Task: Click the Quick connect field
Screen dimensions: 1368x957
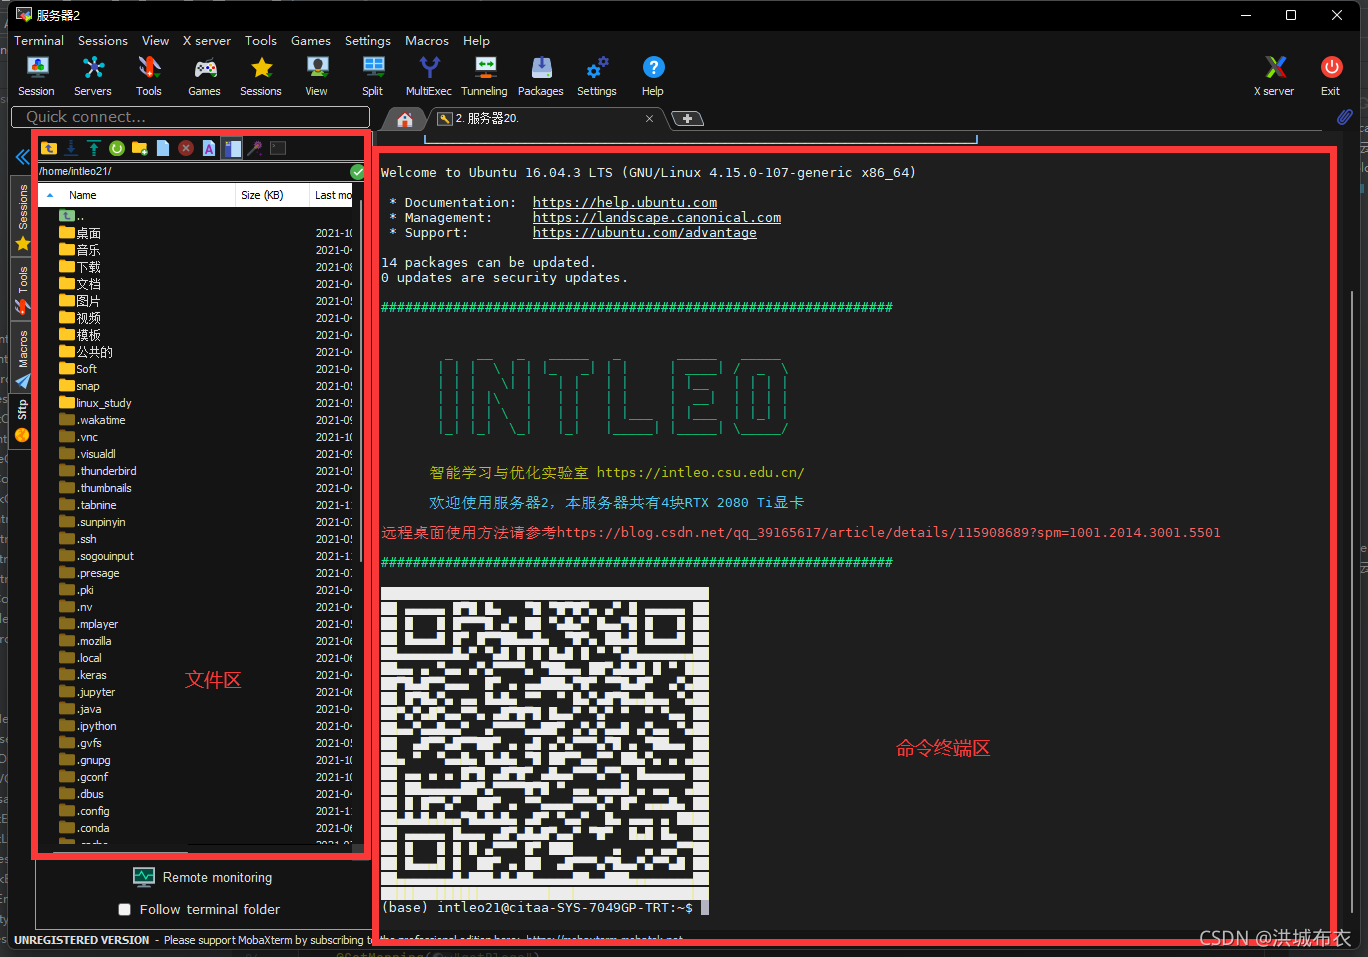Action: pyautogui.click(x=190, y=117)
